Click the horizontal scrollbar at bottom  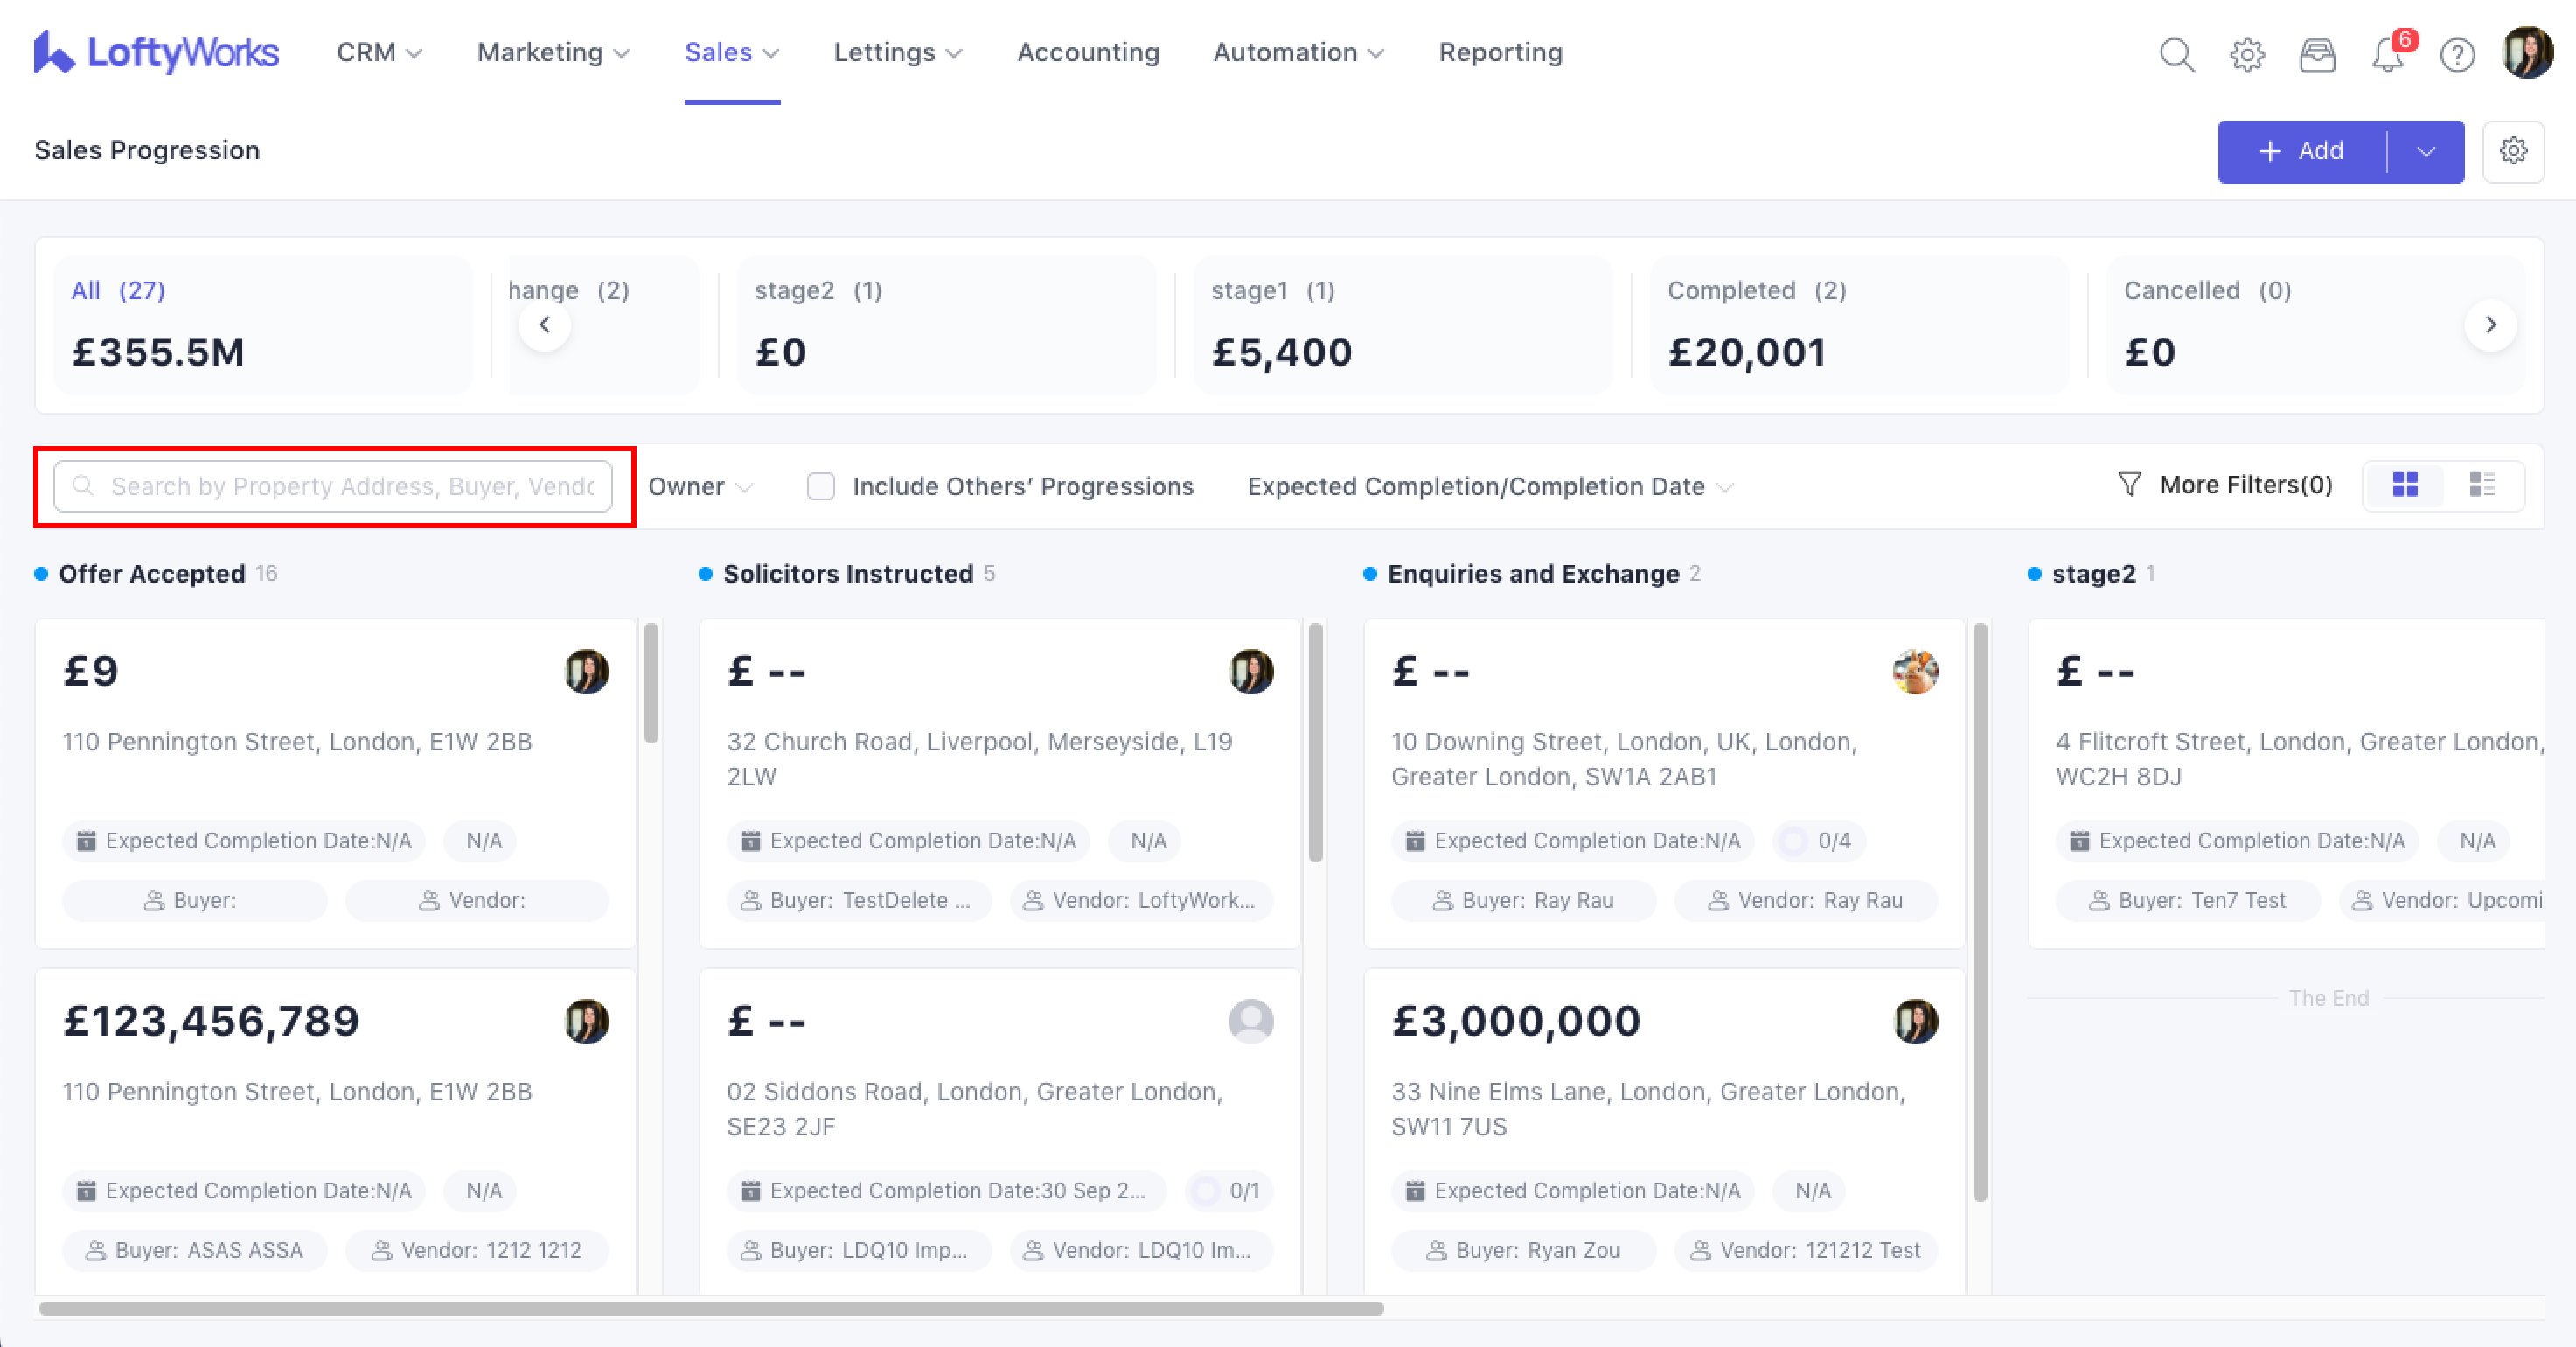tap(711, 1308)
